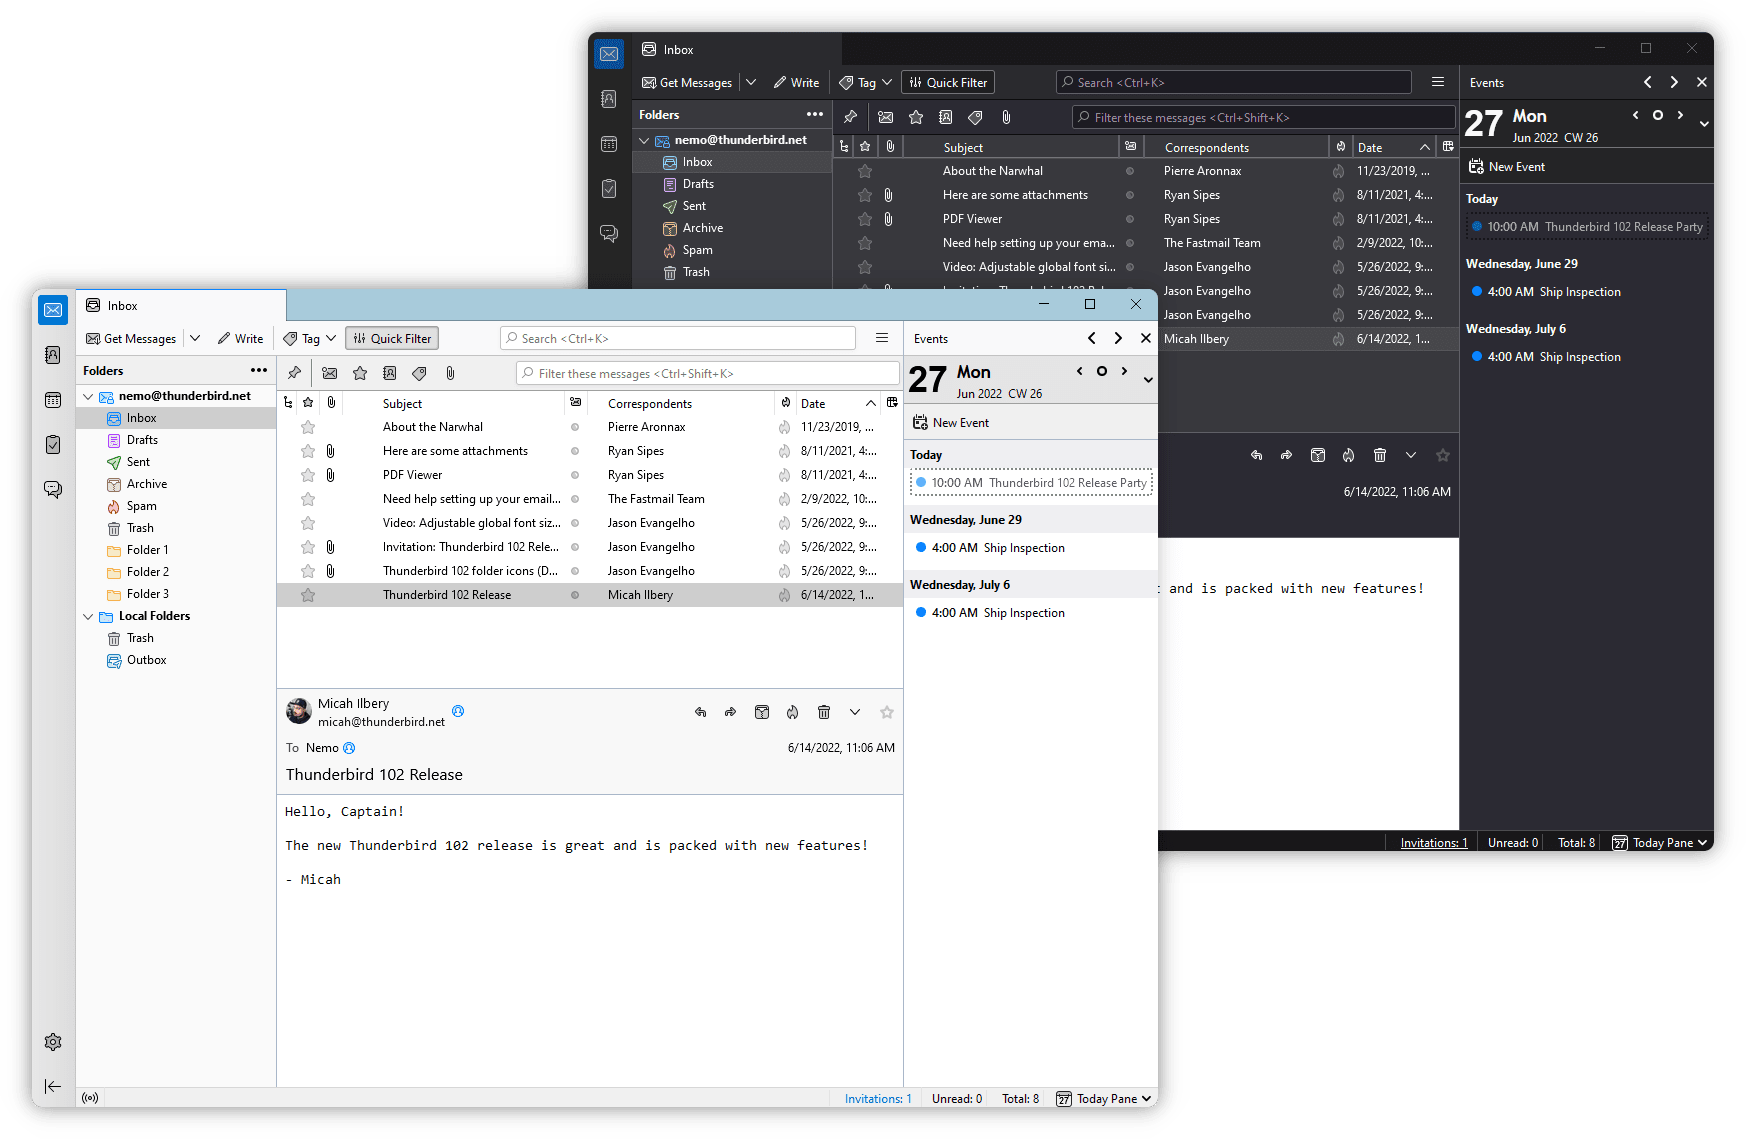This screenshot has height=1139, width=1746.
Task: Open Chat space in dark window sidebar
Action: click(x=609, y=233)
